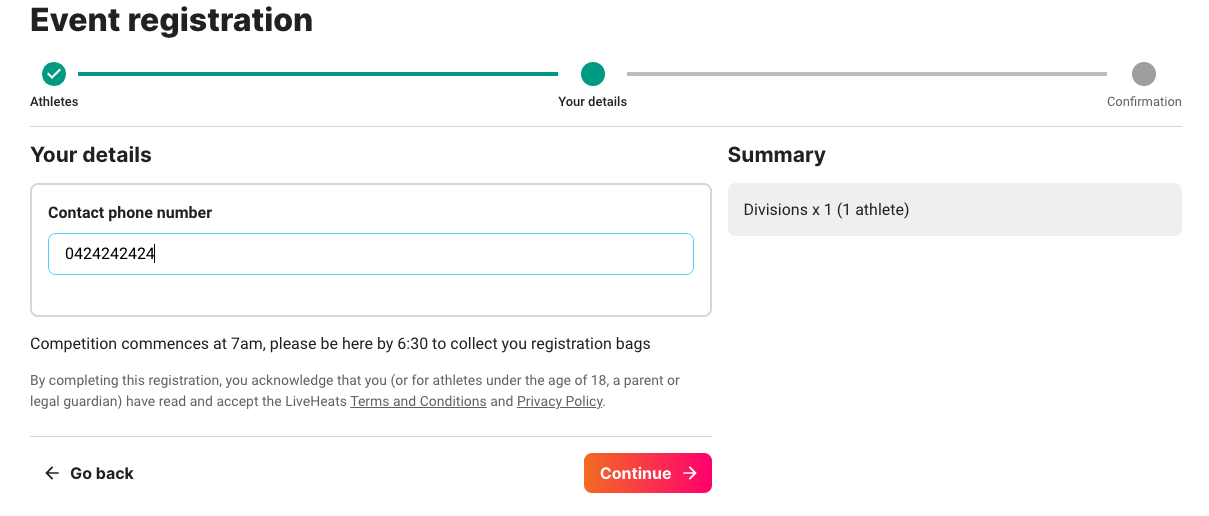Viewport: 1209px width, 516px height.
Task: Open the Privacy Policy link
Action: click(x=560, y=401)
